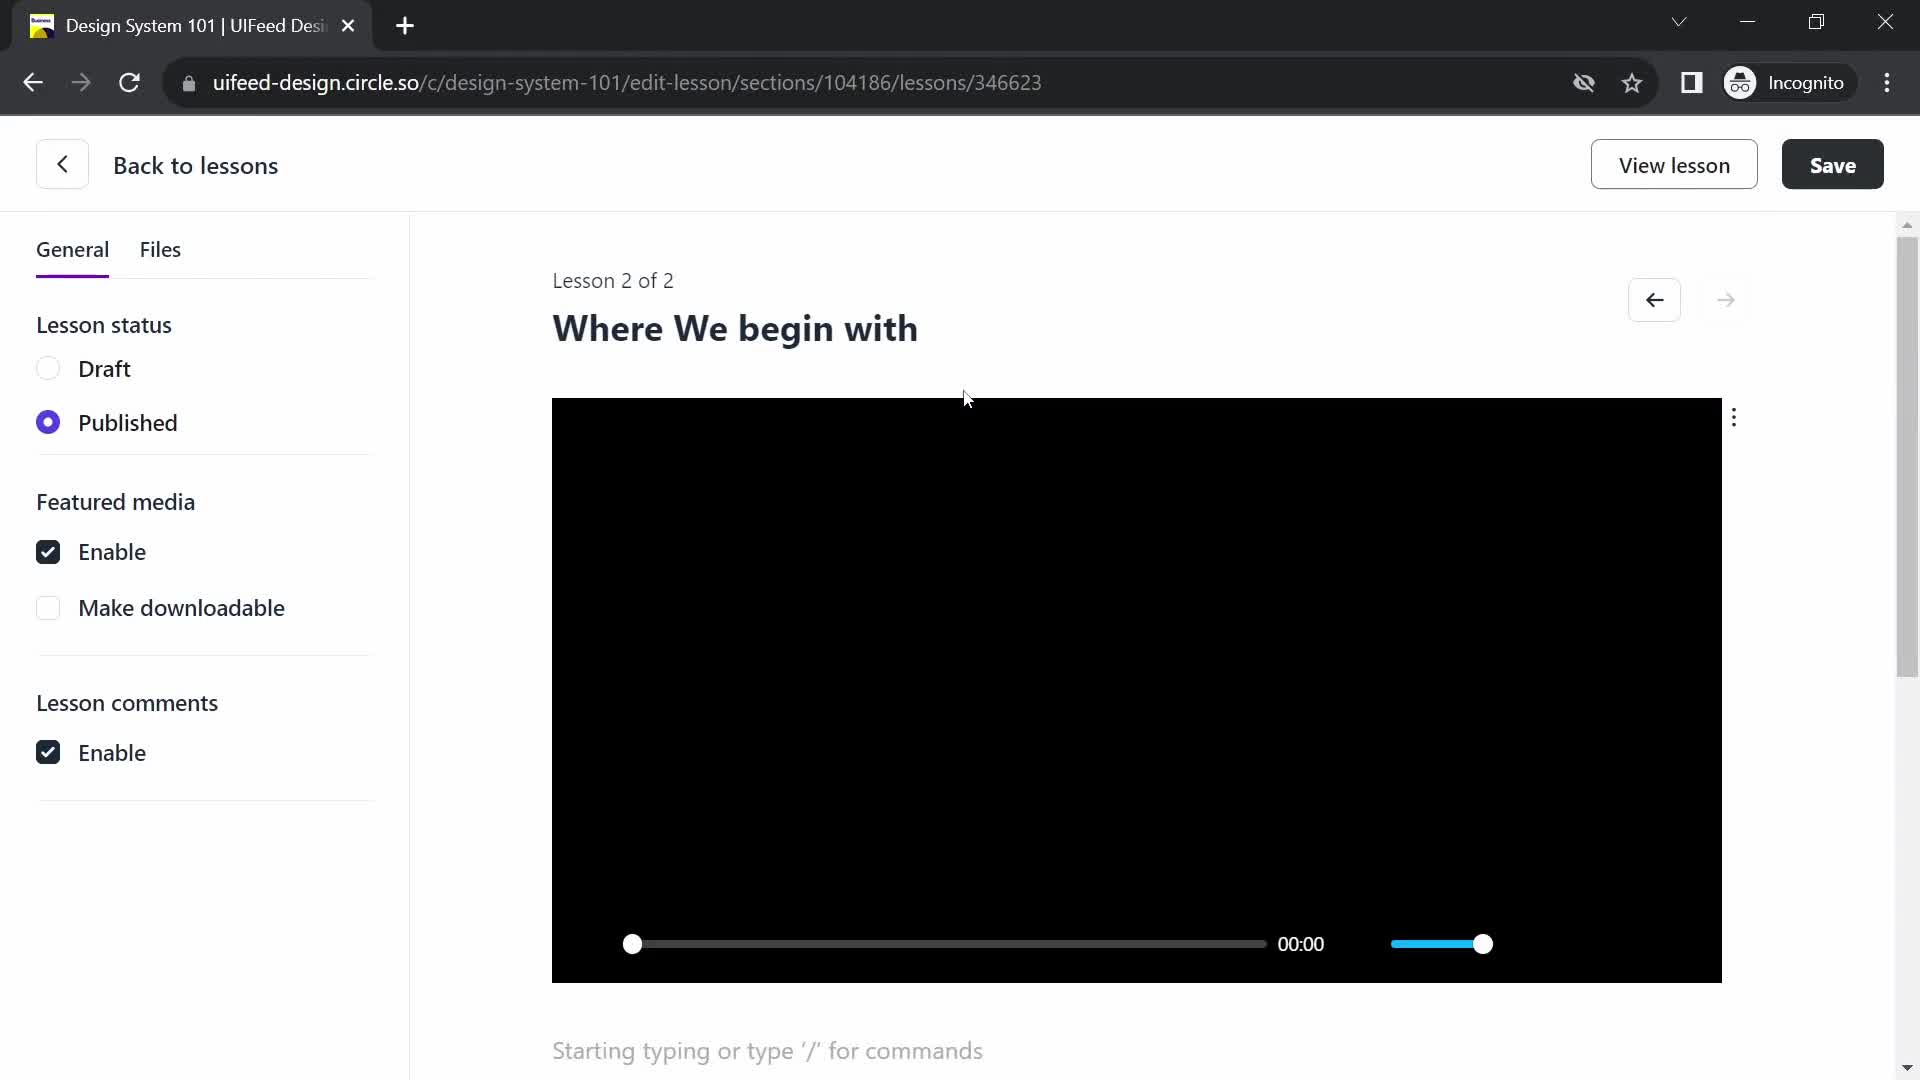The width and height of the screenshot is (1920, 1080).
Task: Click the lesson content input field
Action: click(767, 1051)
